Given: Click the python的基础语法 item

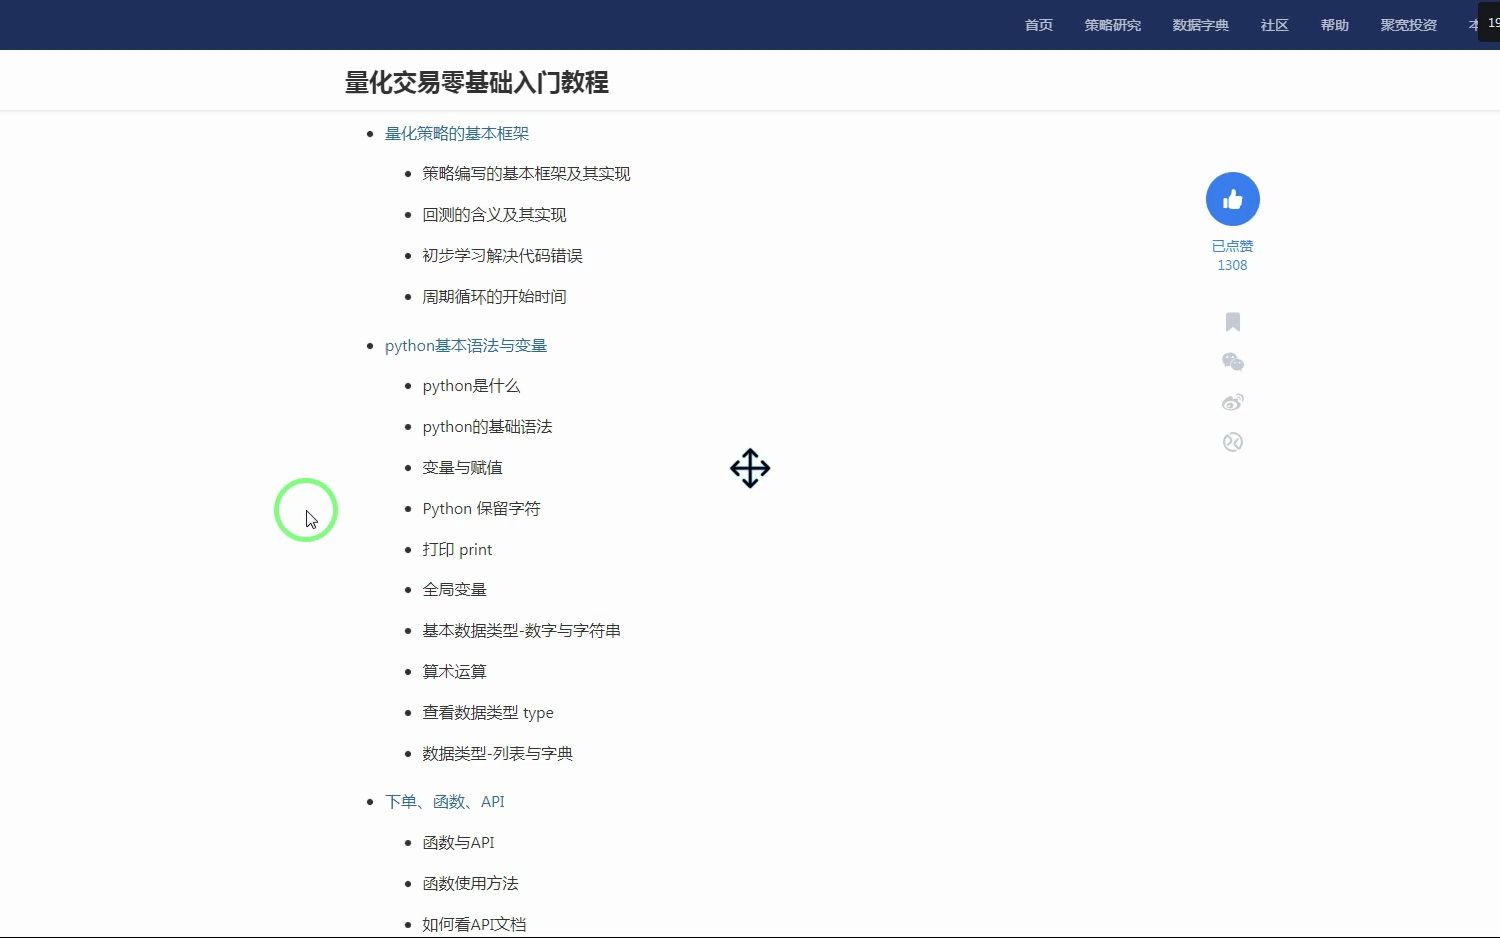Looking at the screenshot, I should (487, 426).
